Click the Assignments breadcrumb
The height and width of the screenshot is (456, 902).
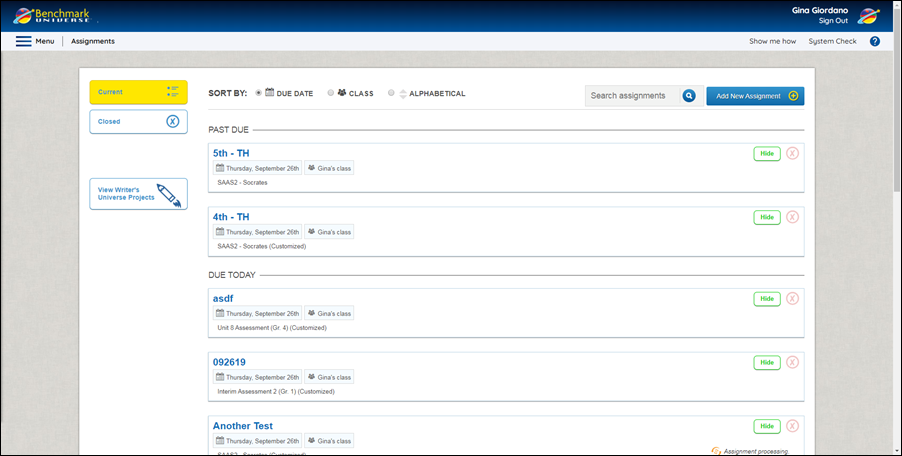pyautogui.click(x=93, y=41)
